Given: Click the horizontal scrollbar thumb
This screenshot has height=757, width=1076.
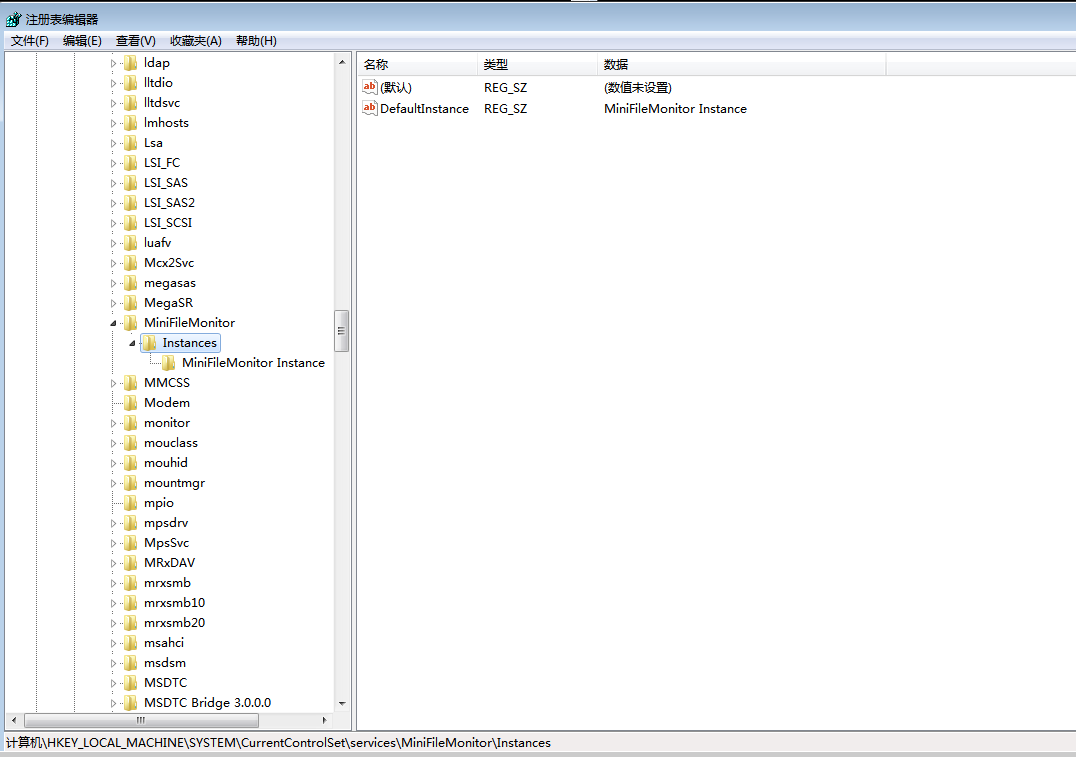Looking at the screenshot, I should point(141,720).
